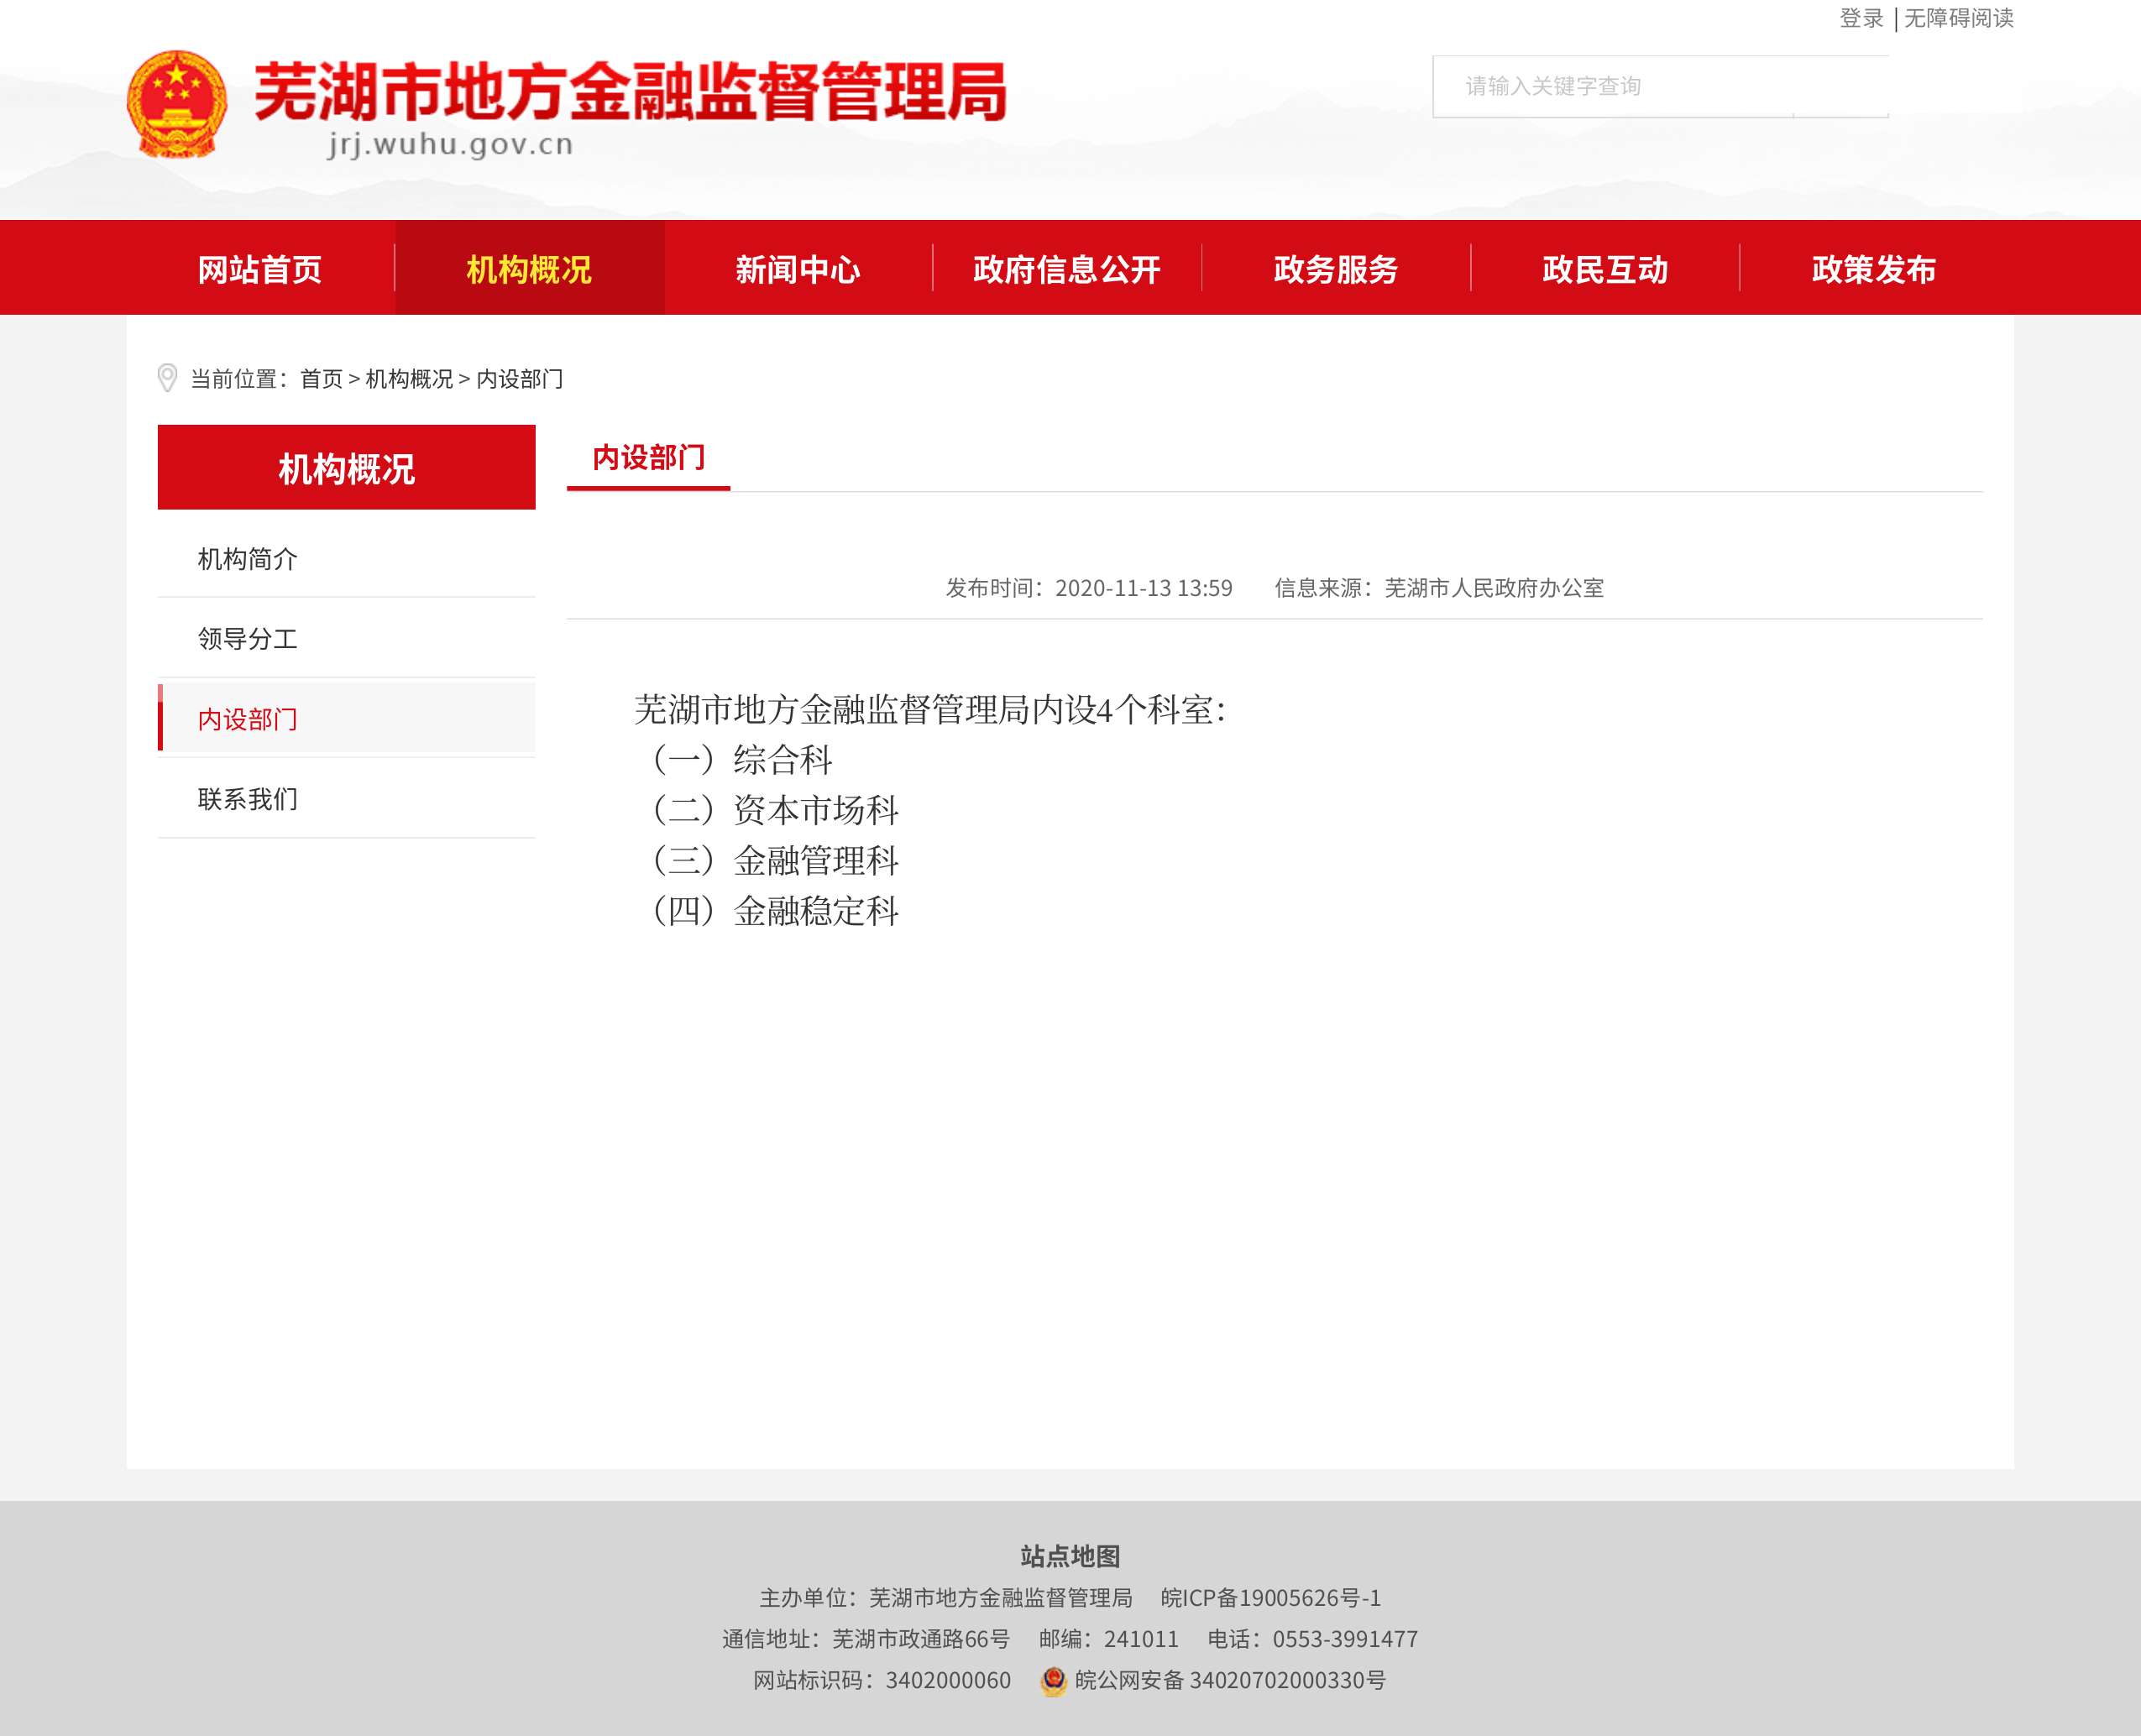Click the （二）资本市场科 line
Screen dimensions: 2141x1736
pos(774,810)
